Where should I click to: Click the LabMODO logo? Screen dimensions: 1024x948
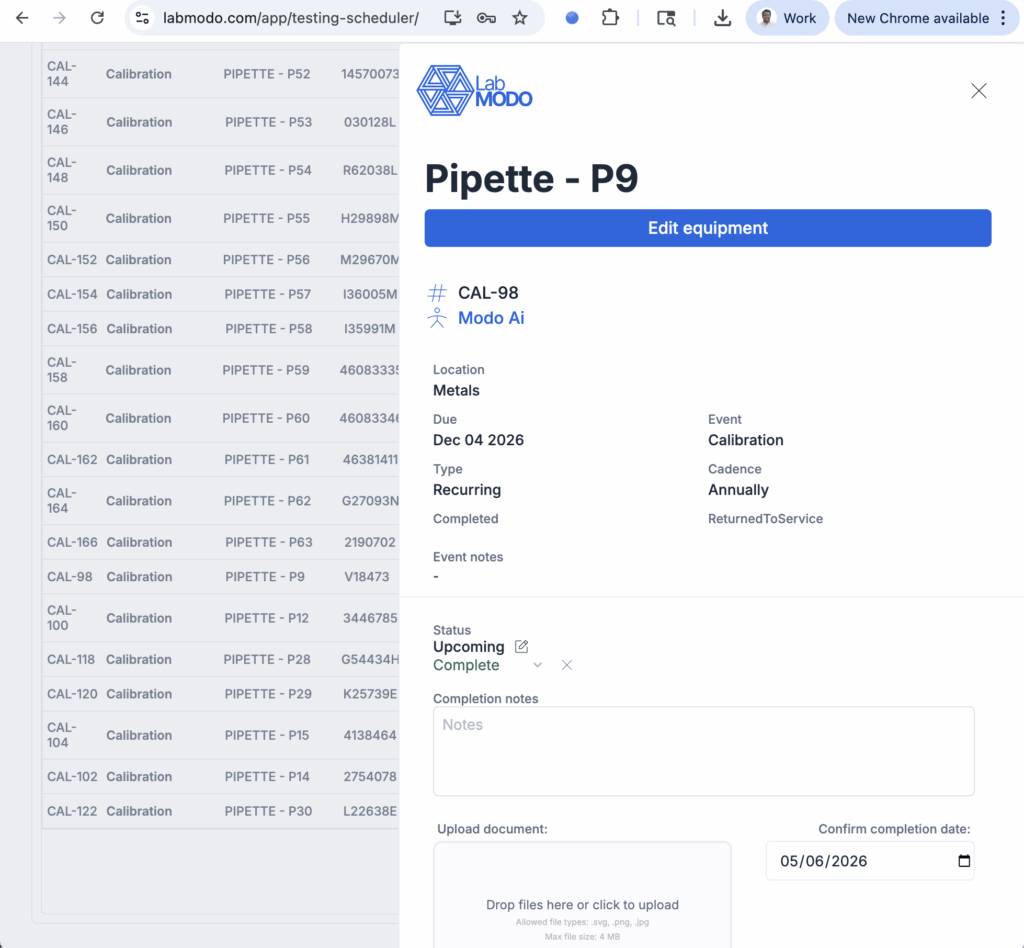coord(475,91)
